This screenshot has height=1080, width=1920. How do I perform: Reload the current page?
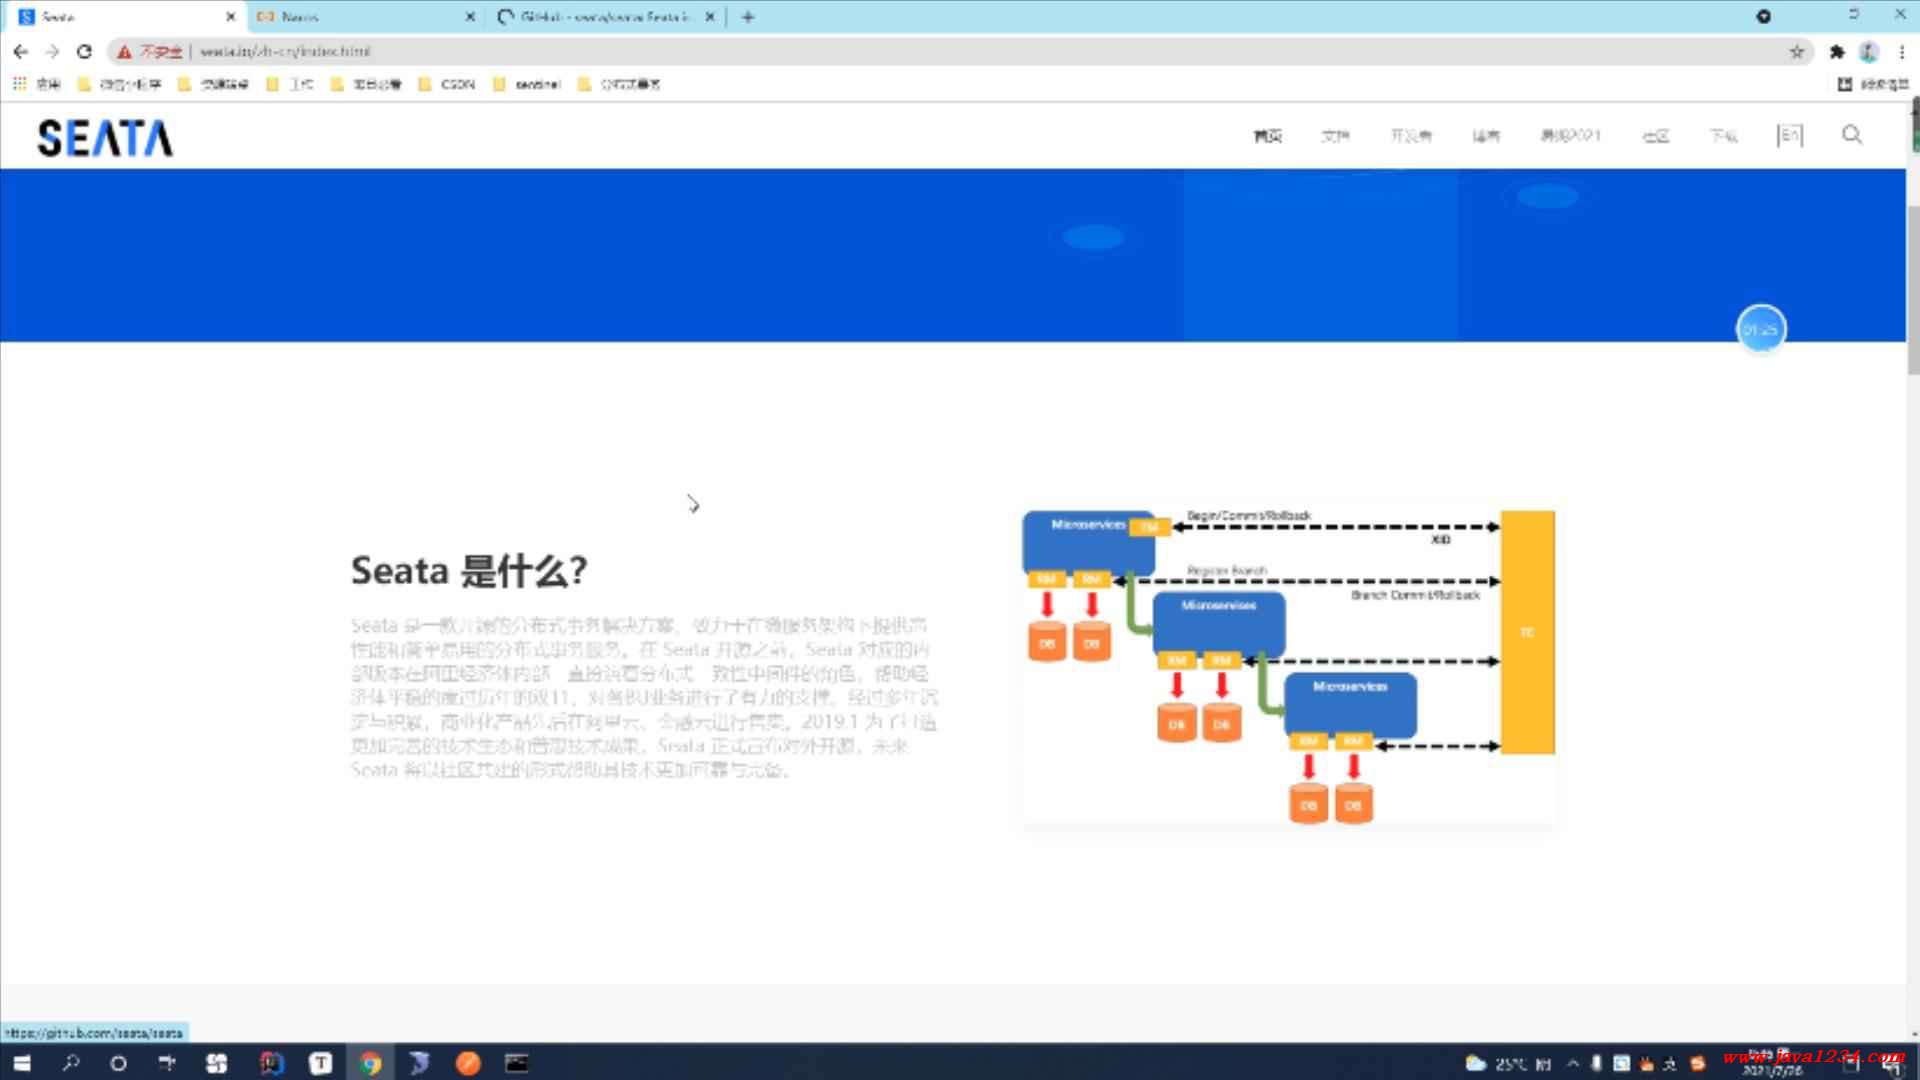click(x=84, y=51)
